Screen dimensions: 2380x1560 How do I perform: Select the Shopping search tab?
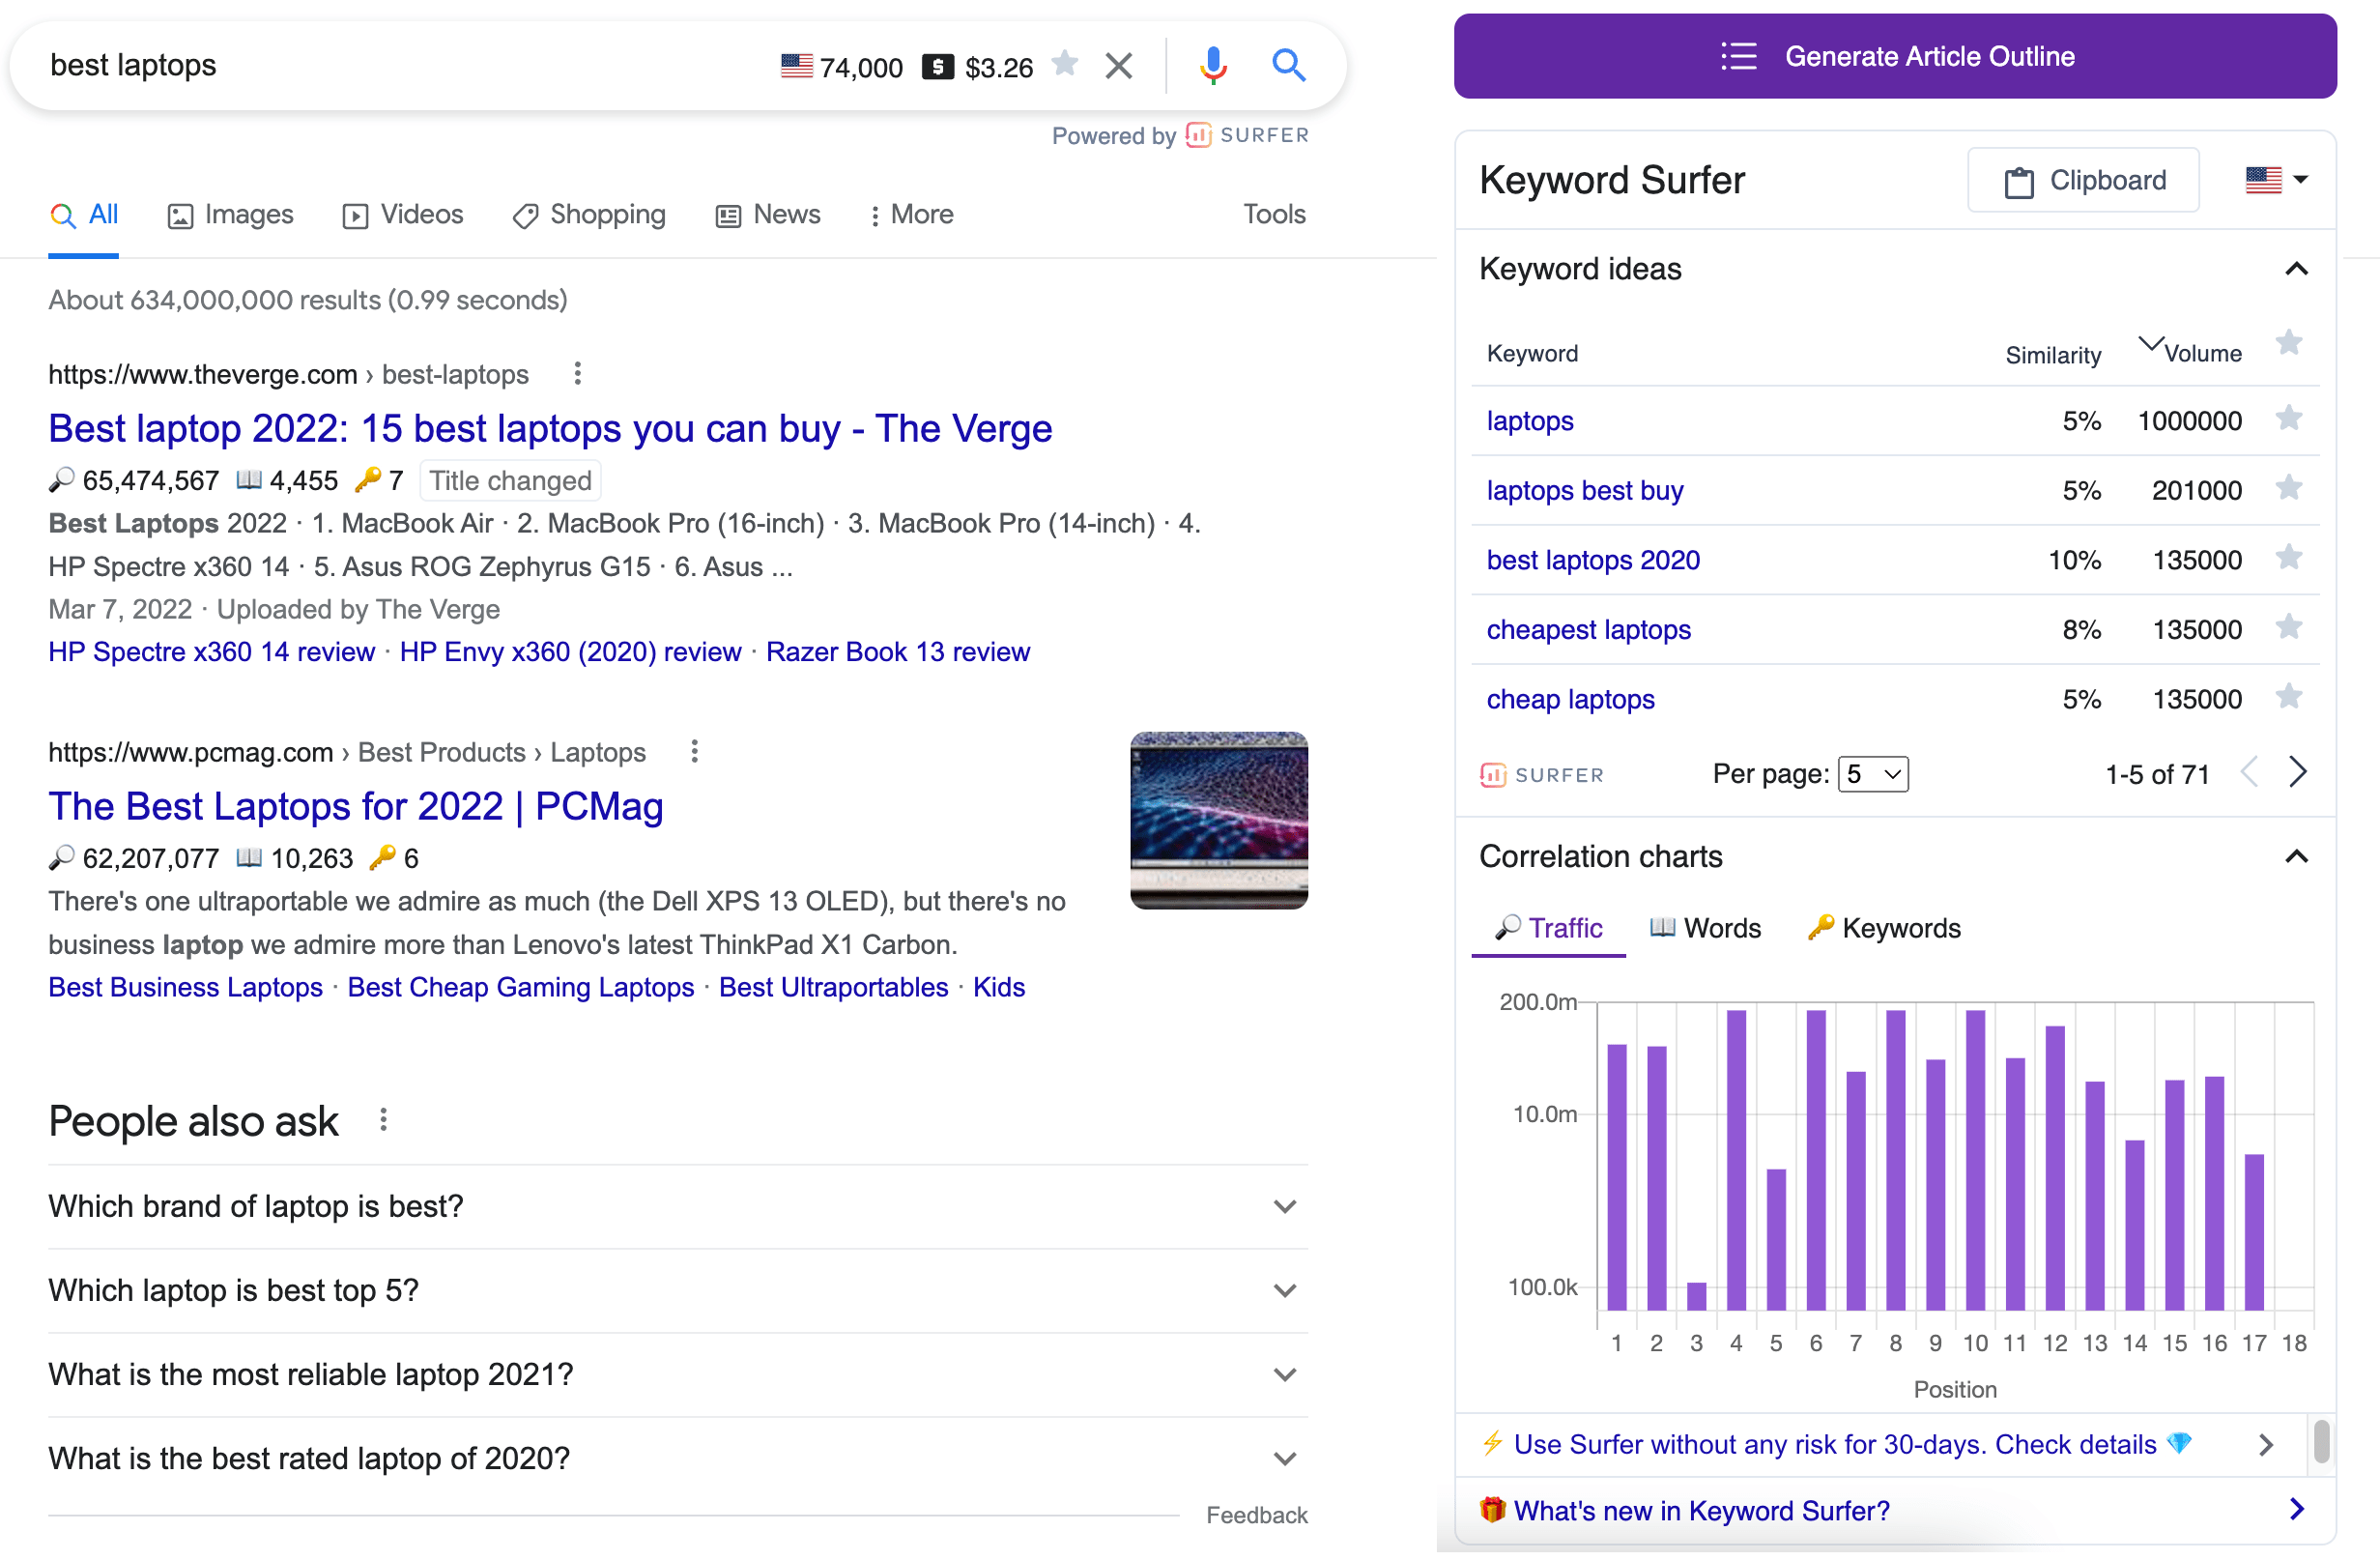tap(607, 216)
